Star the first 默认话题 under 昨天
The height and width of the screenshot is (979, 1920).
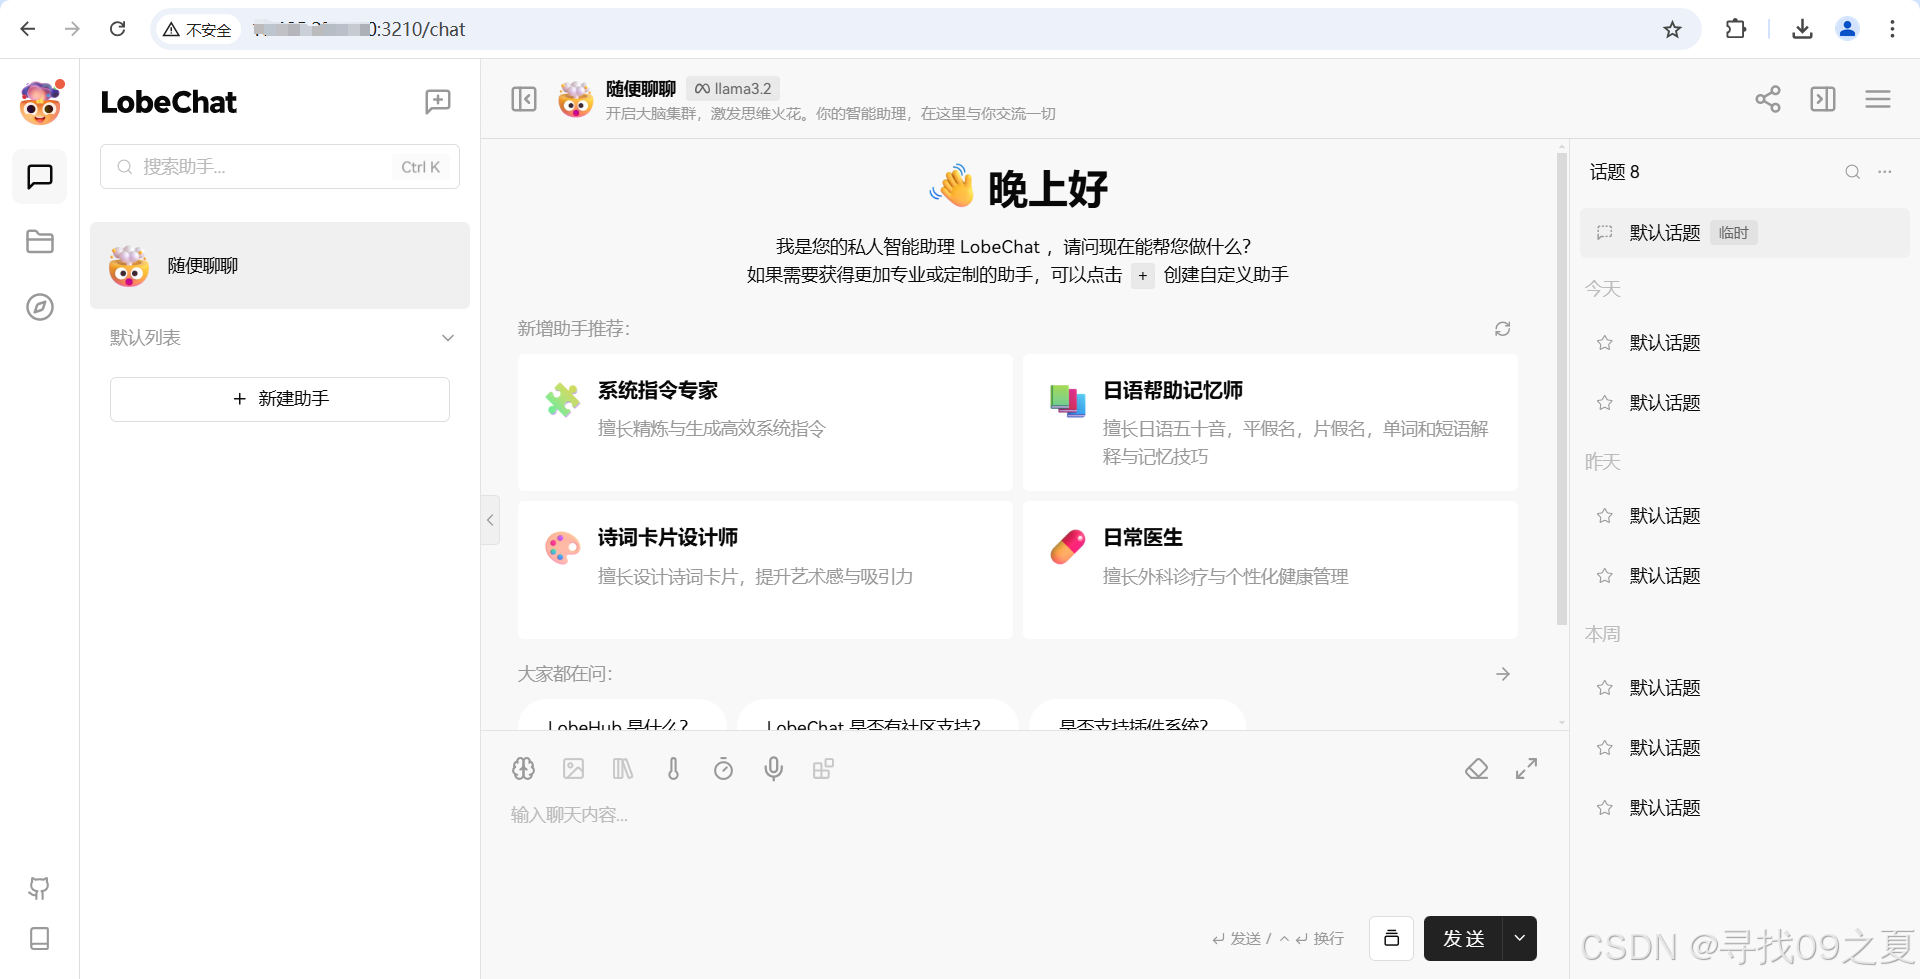pos(1605,516)
